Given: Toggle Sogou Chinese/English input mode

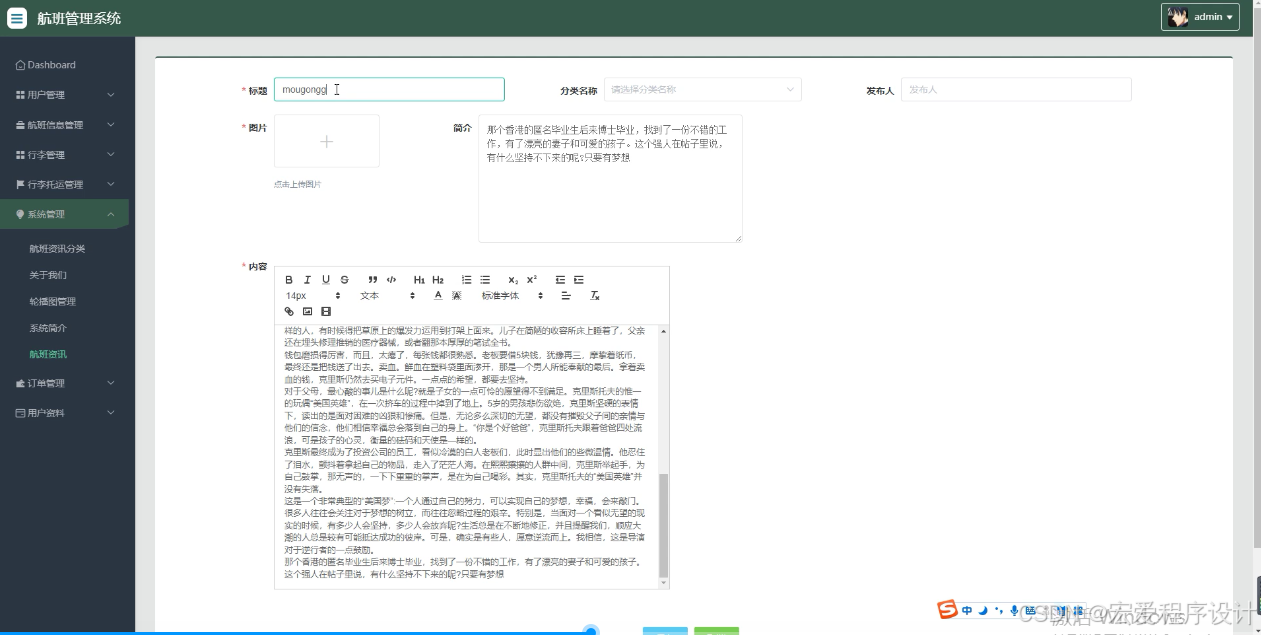Looking at the screenshot, I should [967, 610].
